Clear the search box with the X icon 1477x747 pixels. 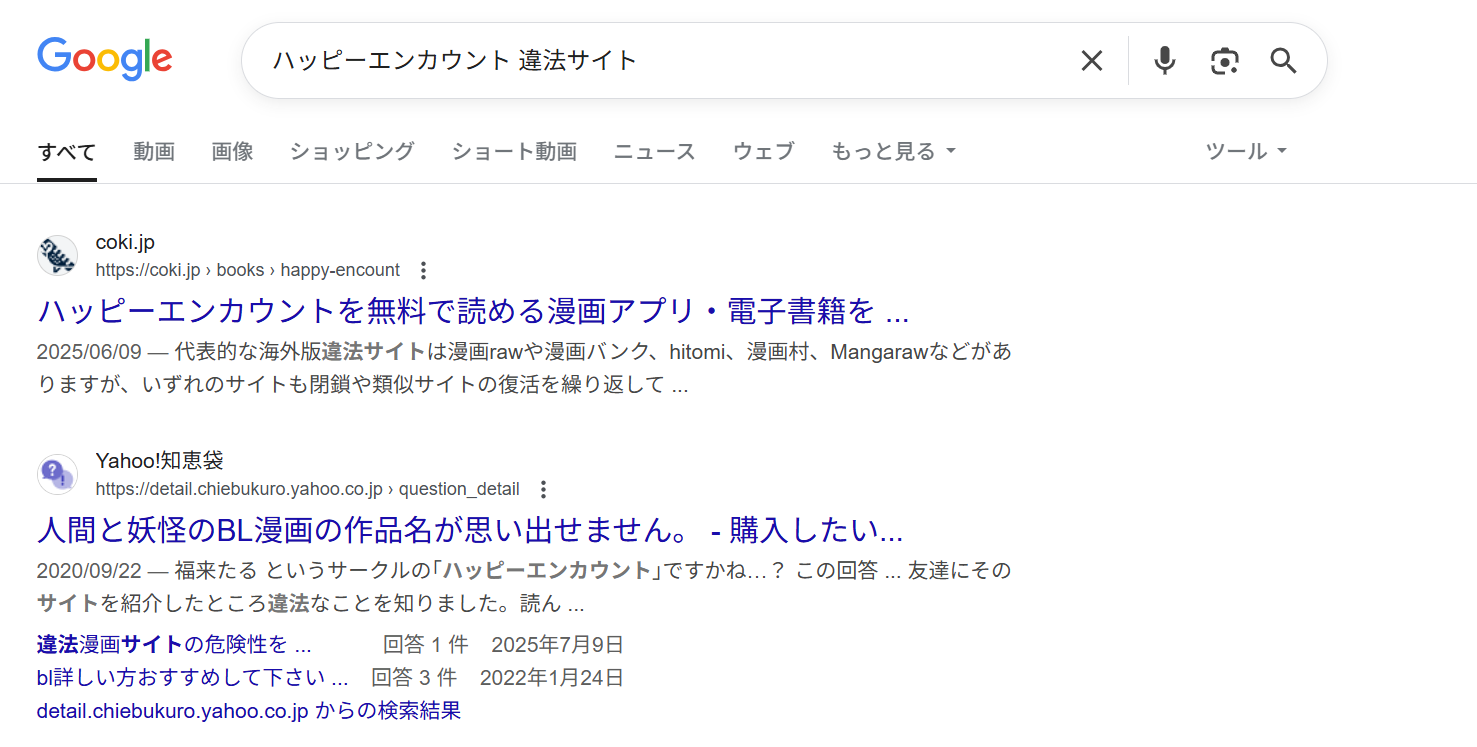(1091, 61)
